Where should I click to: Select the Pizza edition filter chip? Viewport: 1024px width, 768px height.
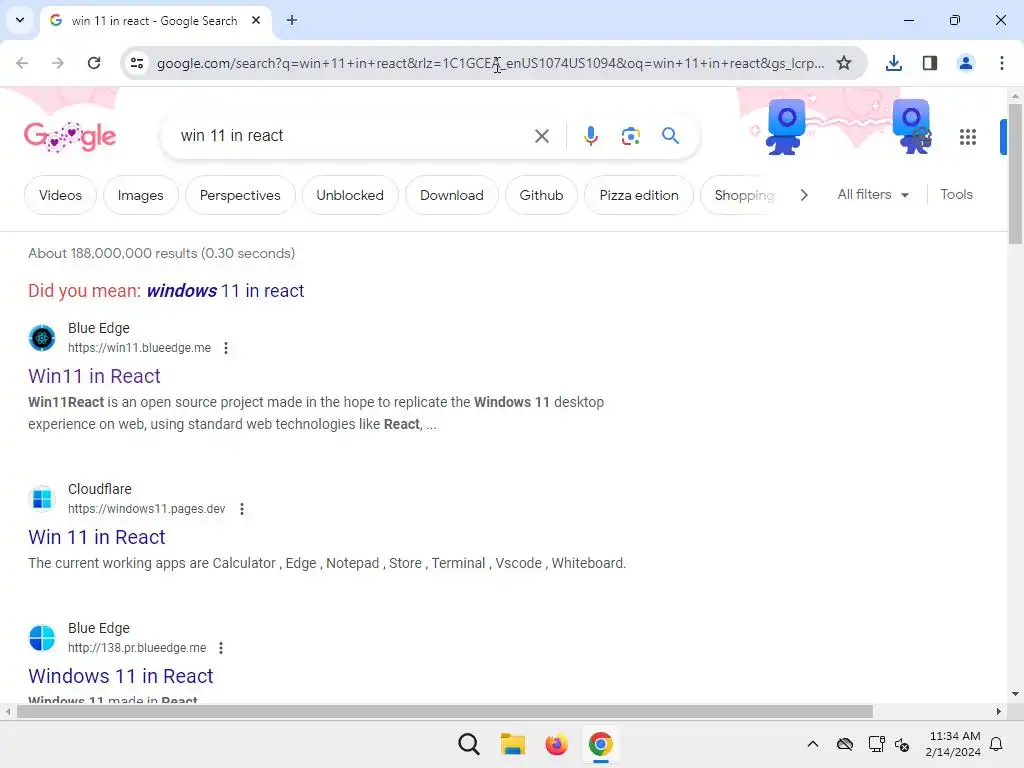click(639, 195)
